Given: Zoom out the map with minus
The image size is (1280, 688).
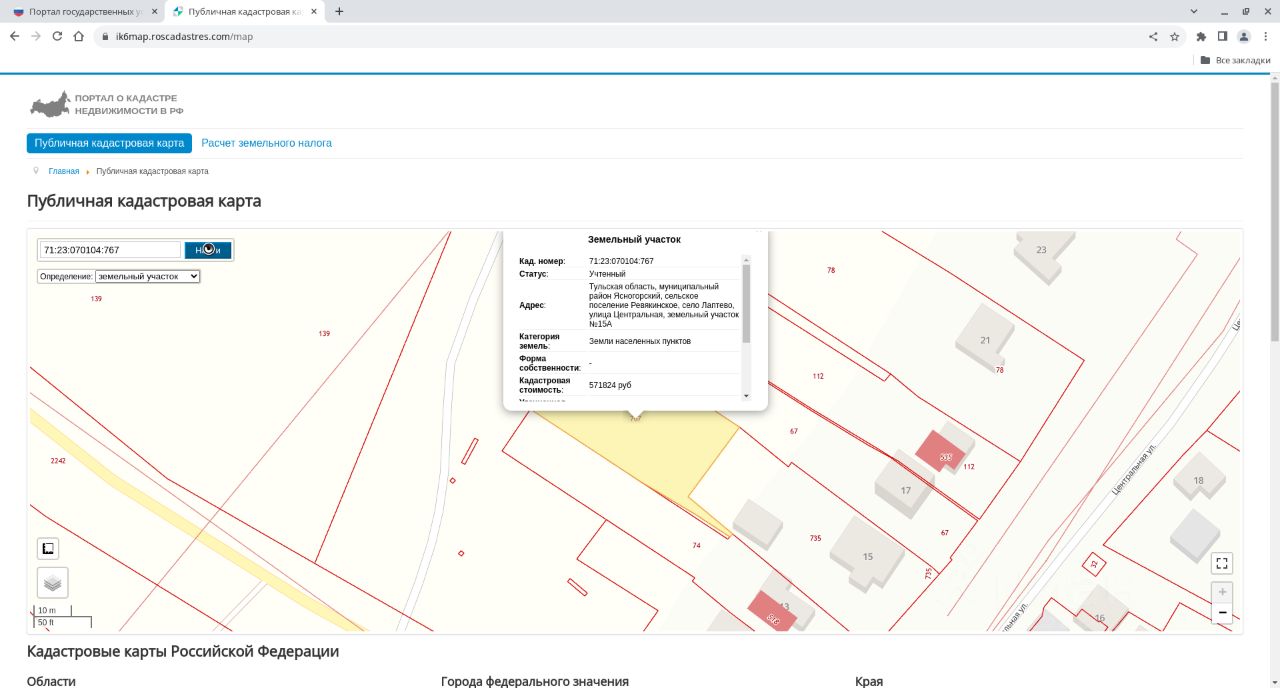Looking at the screenshot, I should click(x=1222, y=613).
